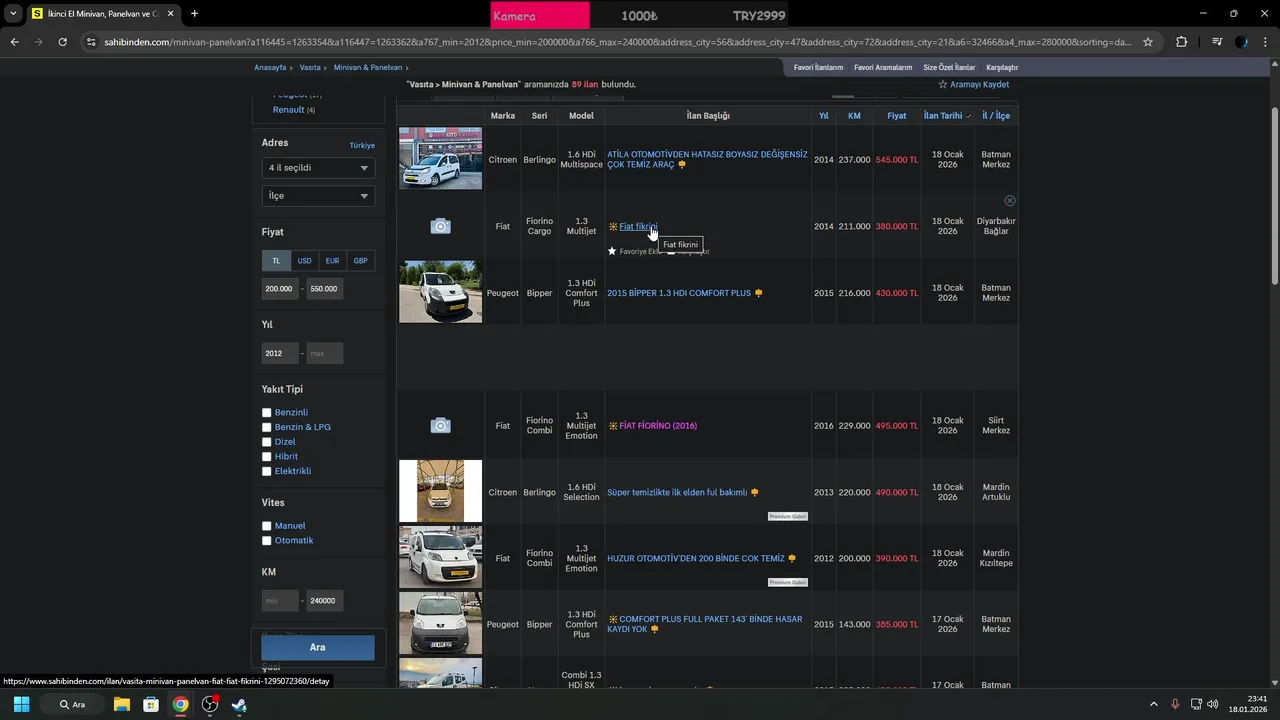Click camera placeholder of Fiorino (2016) listing
Screen dimensions: 1280x720
point(440,426)
